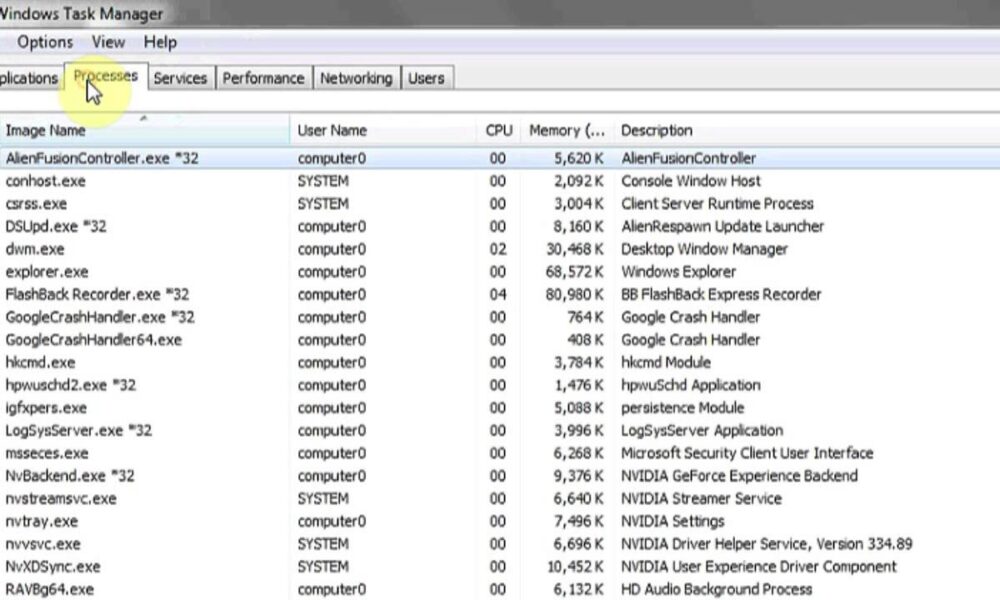The image size is (1000, 600).
Task: Sort by Image Name column header
Action: [144, 130]
